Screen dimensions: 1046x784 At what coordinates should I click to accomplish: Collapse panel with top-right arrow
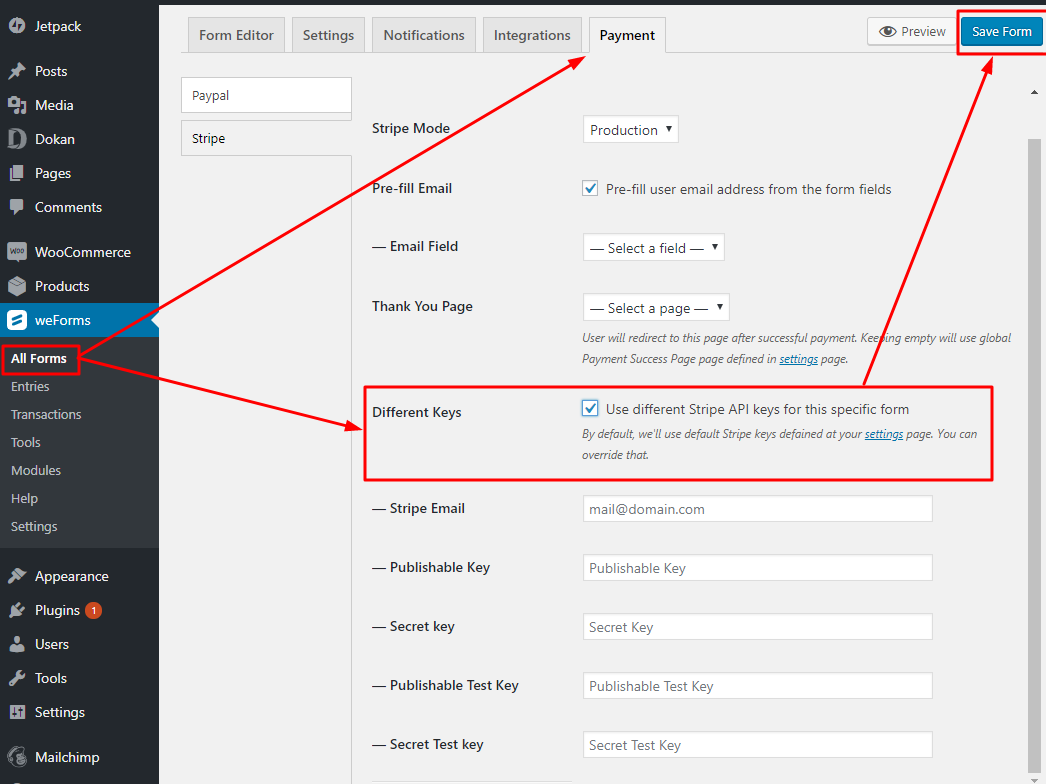click(1034, 92)
